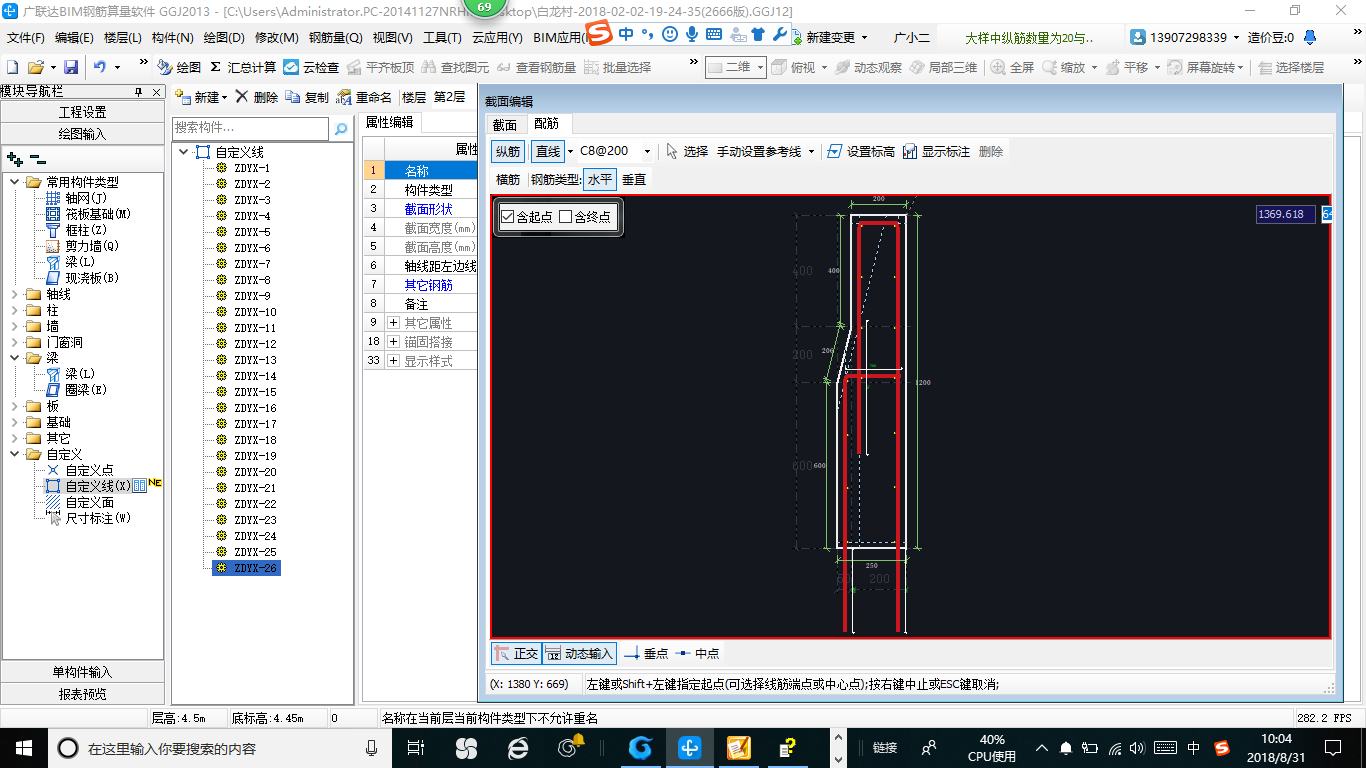Viewport: 1366px width, 768px height.
Task: Click the expand-all plus icon in navigator
Action: click(x=14, y=158)
